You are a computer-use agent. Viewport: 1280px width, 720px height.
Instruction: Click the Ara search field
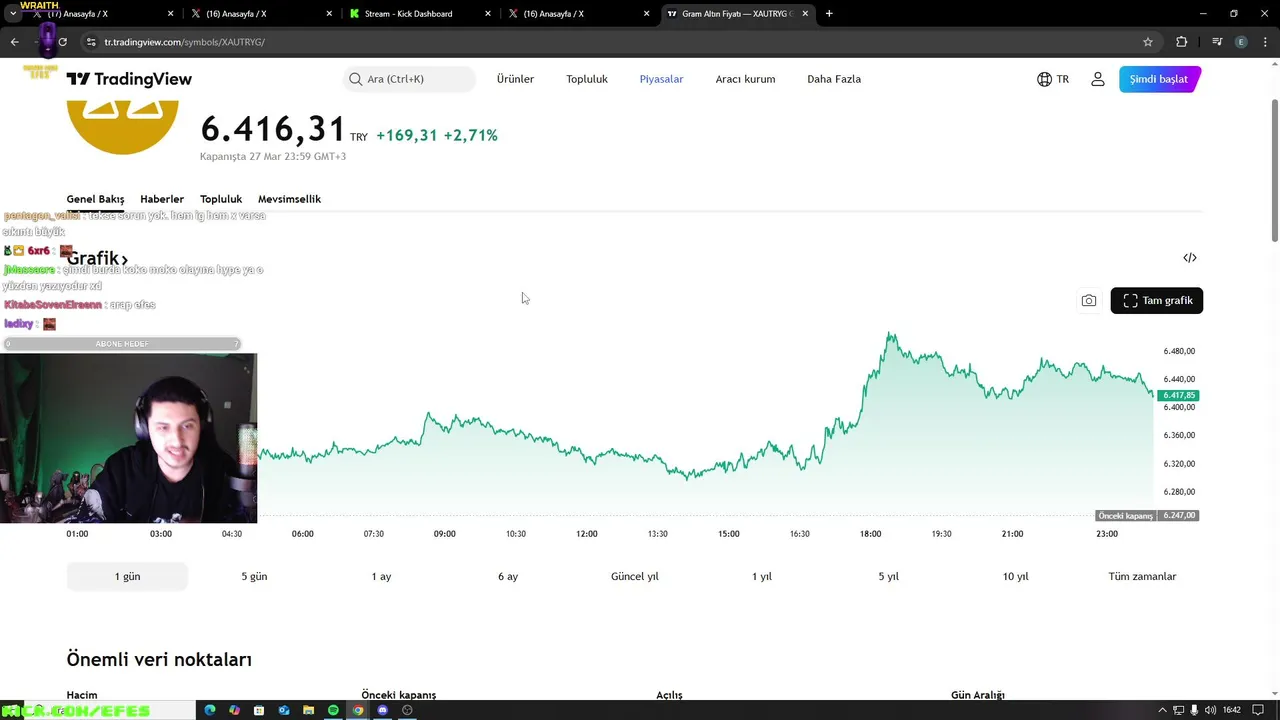410,79
